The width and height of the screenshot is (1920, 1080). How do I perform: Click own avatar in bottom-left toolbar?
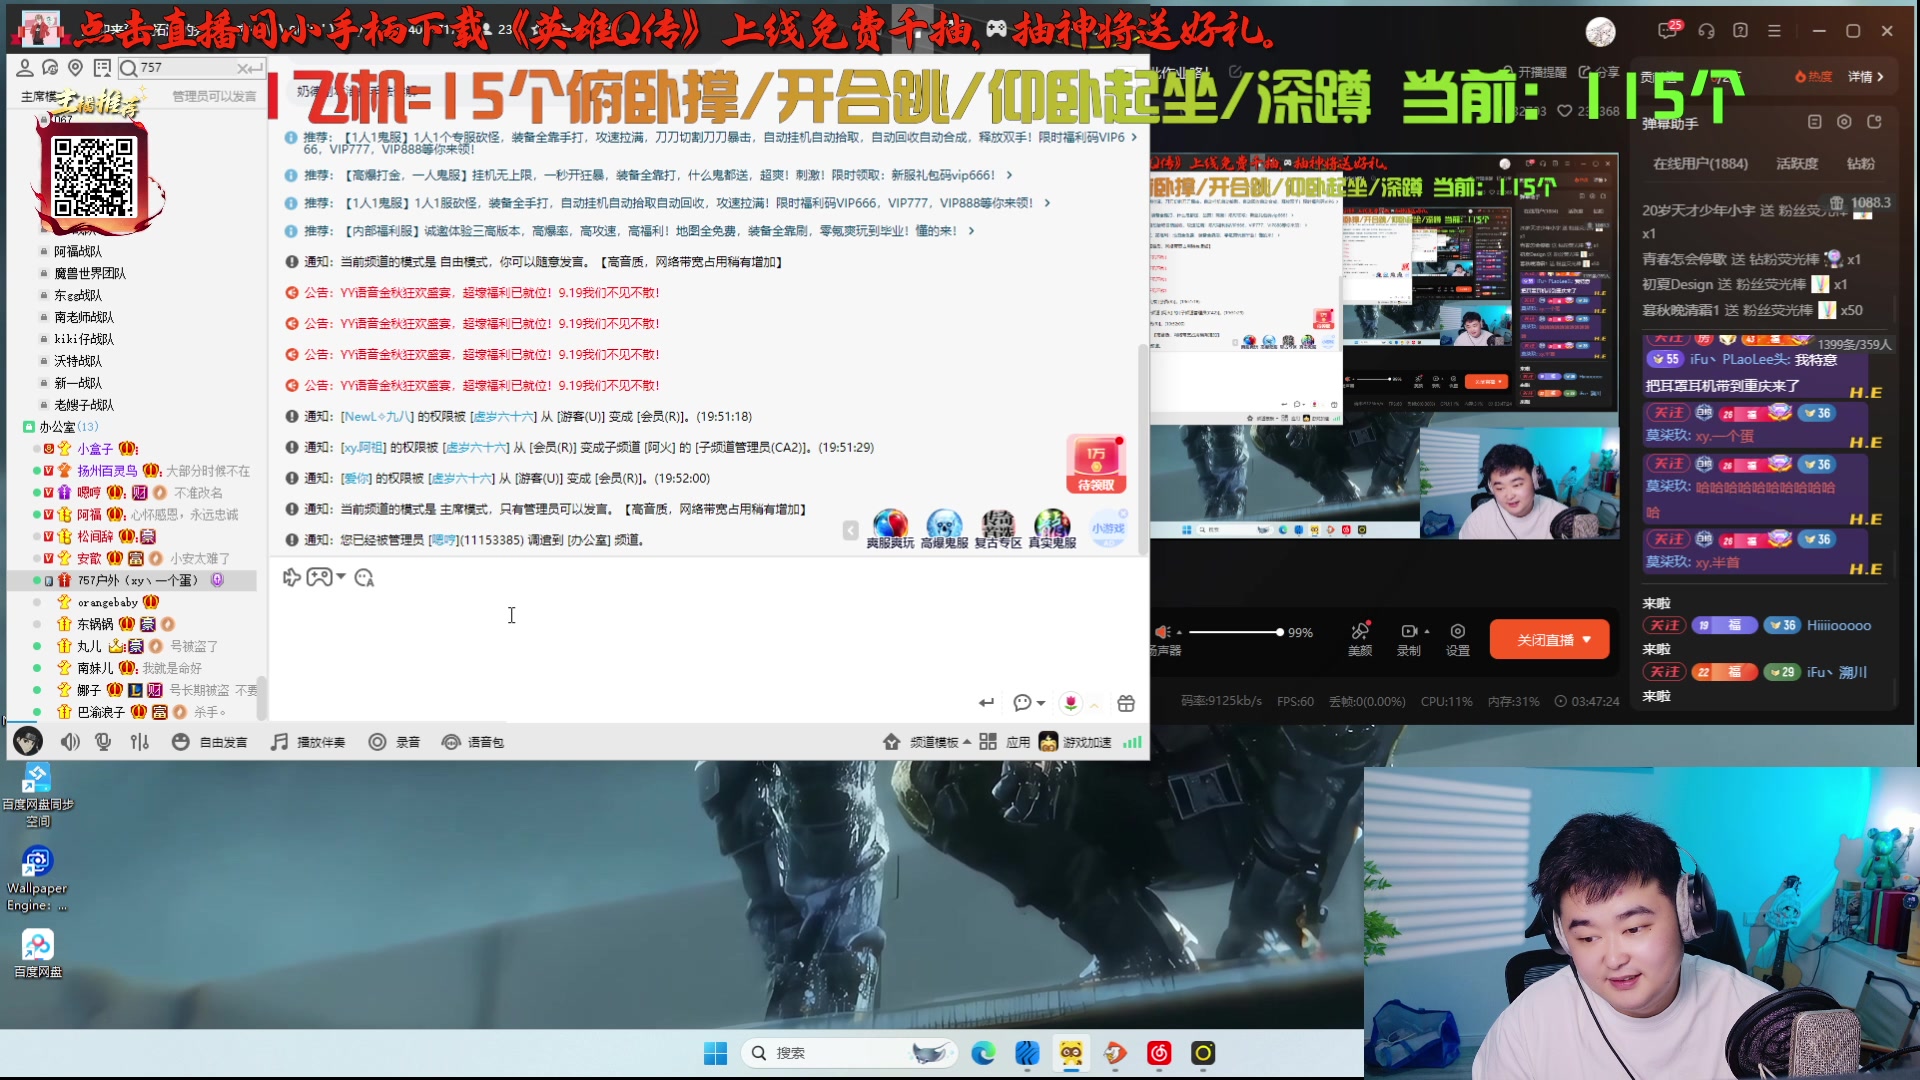(x=27, y=741)
